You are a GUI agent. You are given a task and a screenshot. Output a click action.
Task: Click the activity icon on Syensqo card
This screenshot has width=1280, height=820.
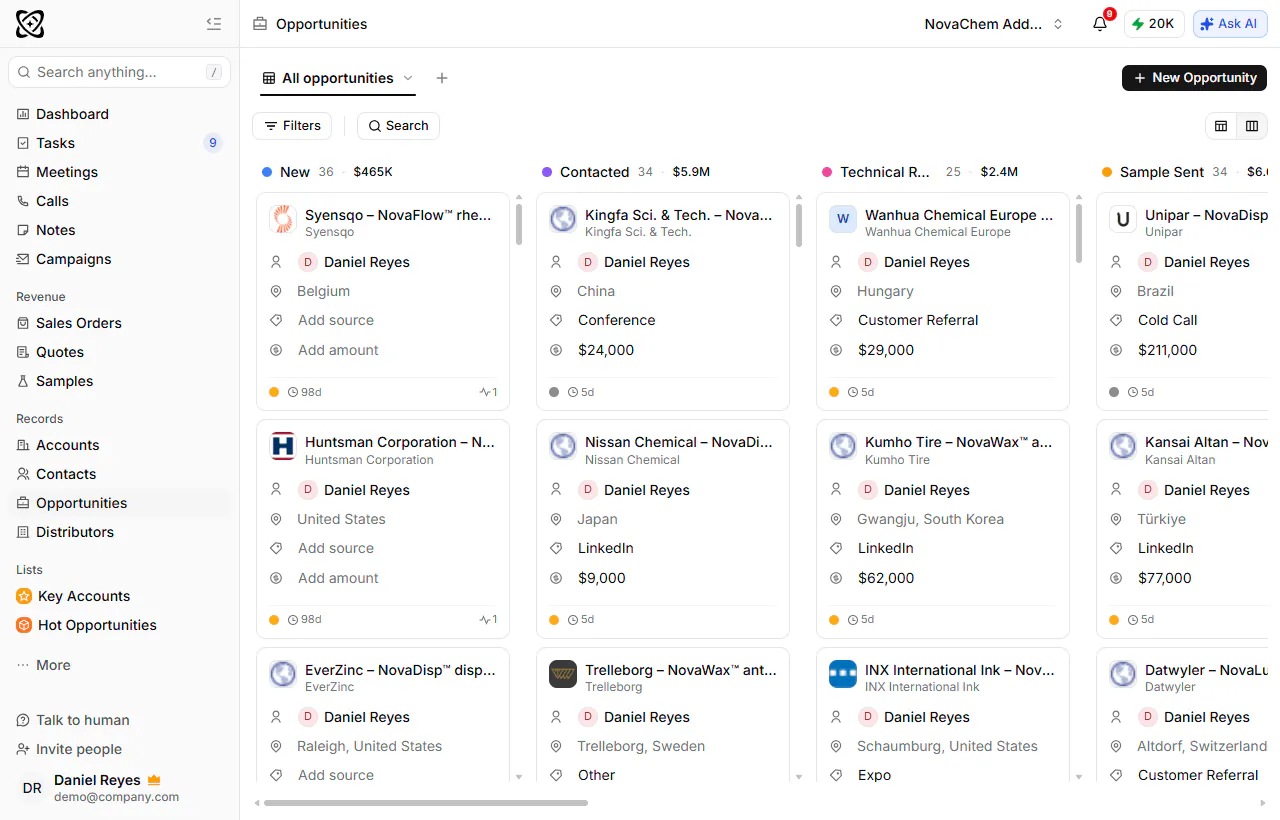488,392
